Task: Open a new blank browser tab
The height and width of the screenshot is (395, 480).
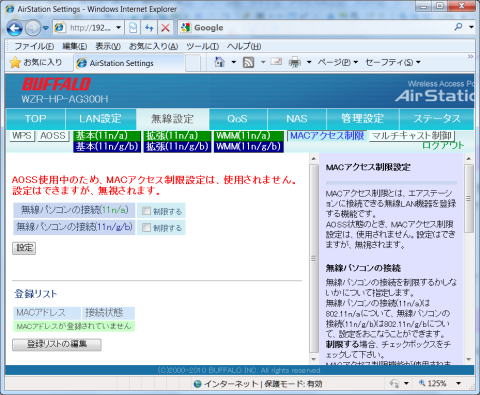Action: pyautogui.click(x=193, y=63)
